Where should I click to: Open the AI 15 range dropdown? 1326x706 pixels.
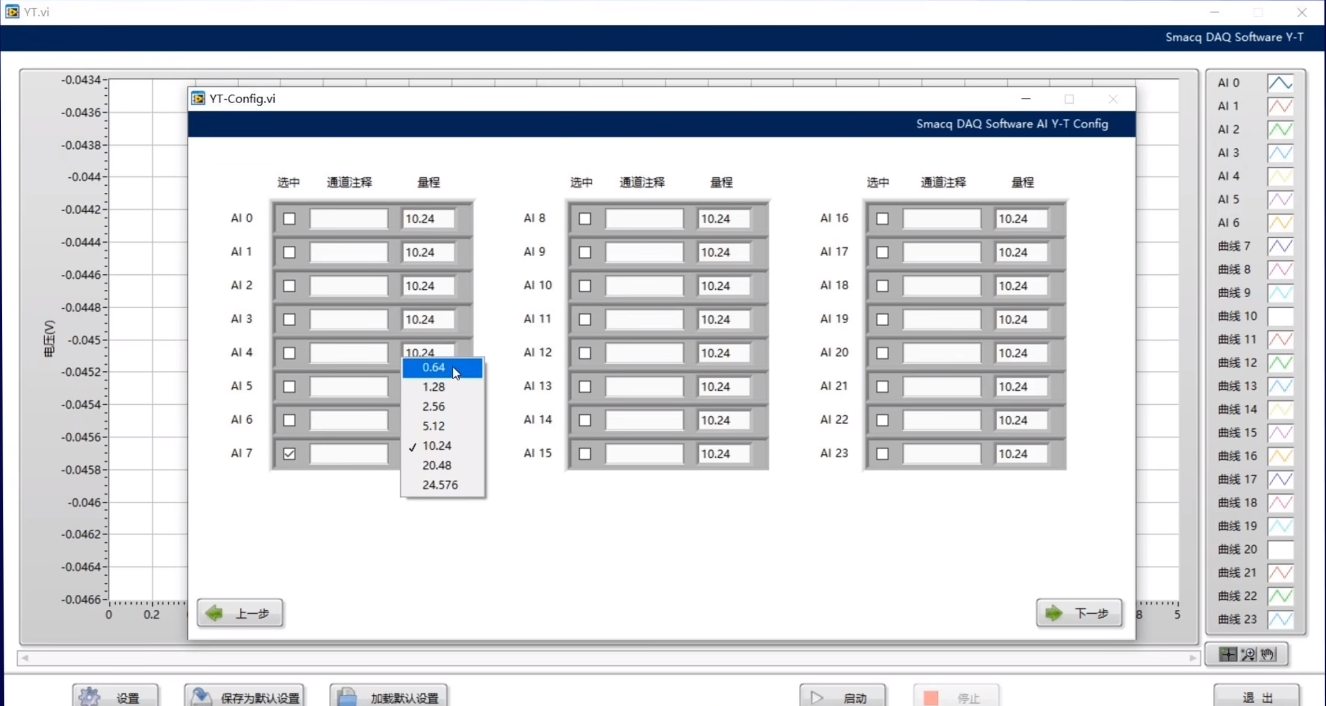click(724, 454)
